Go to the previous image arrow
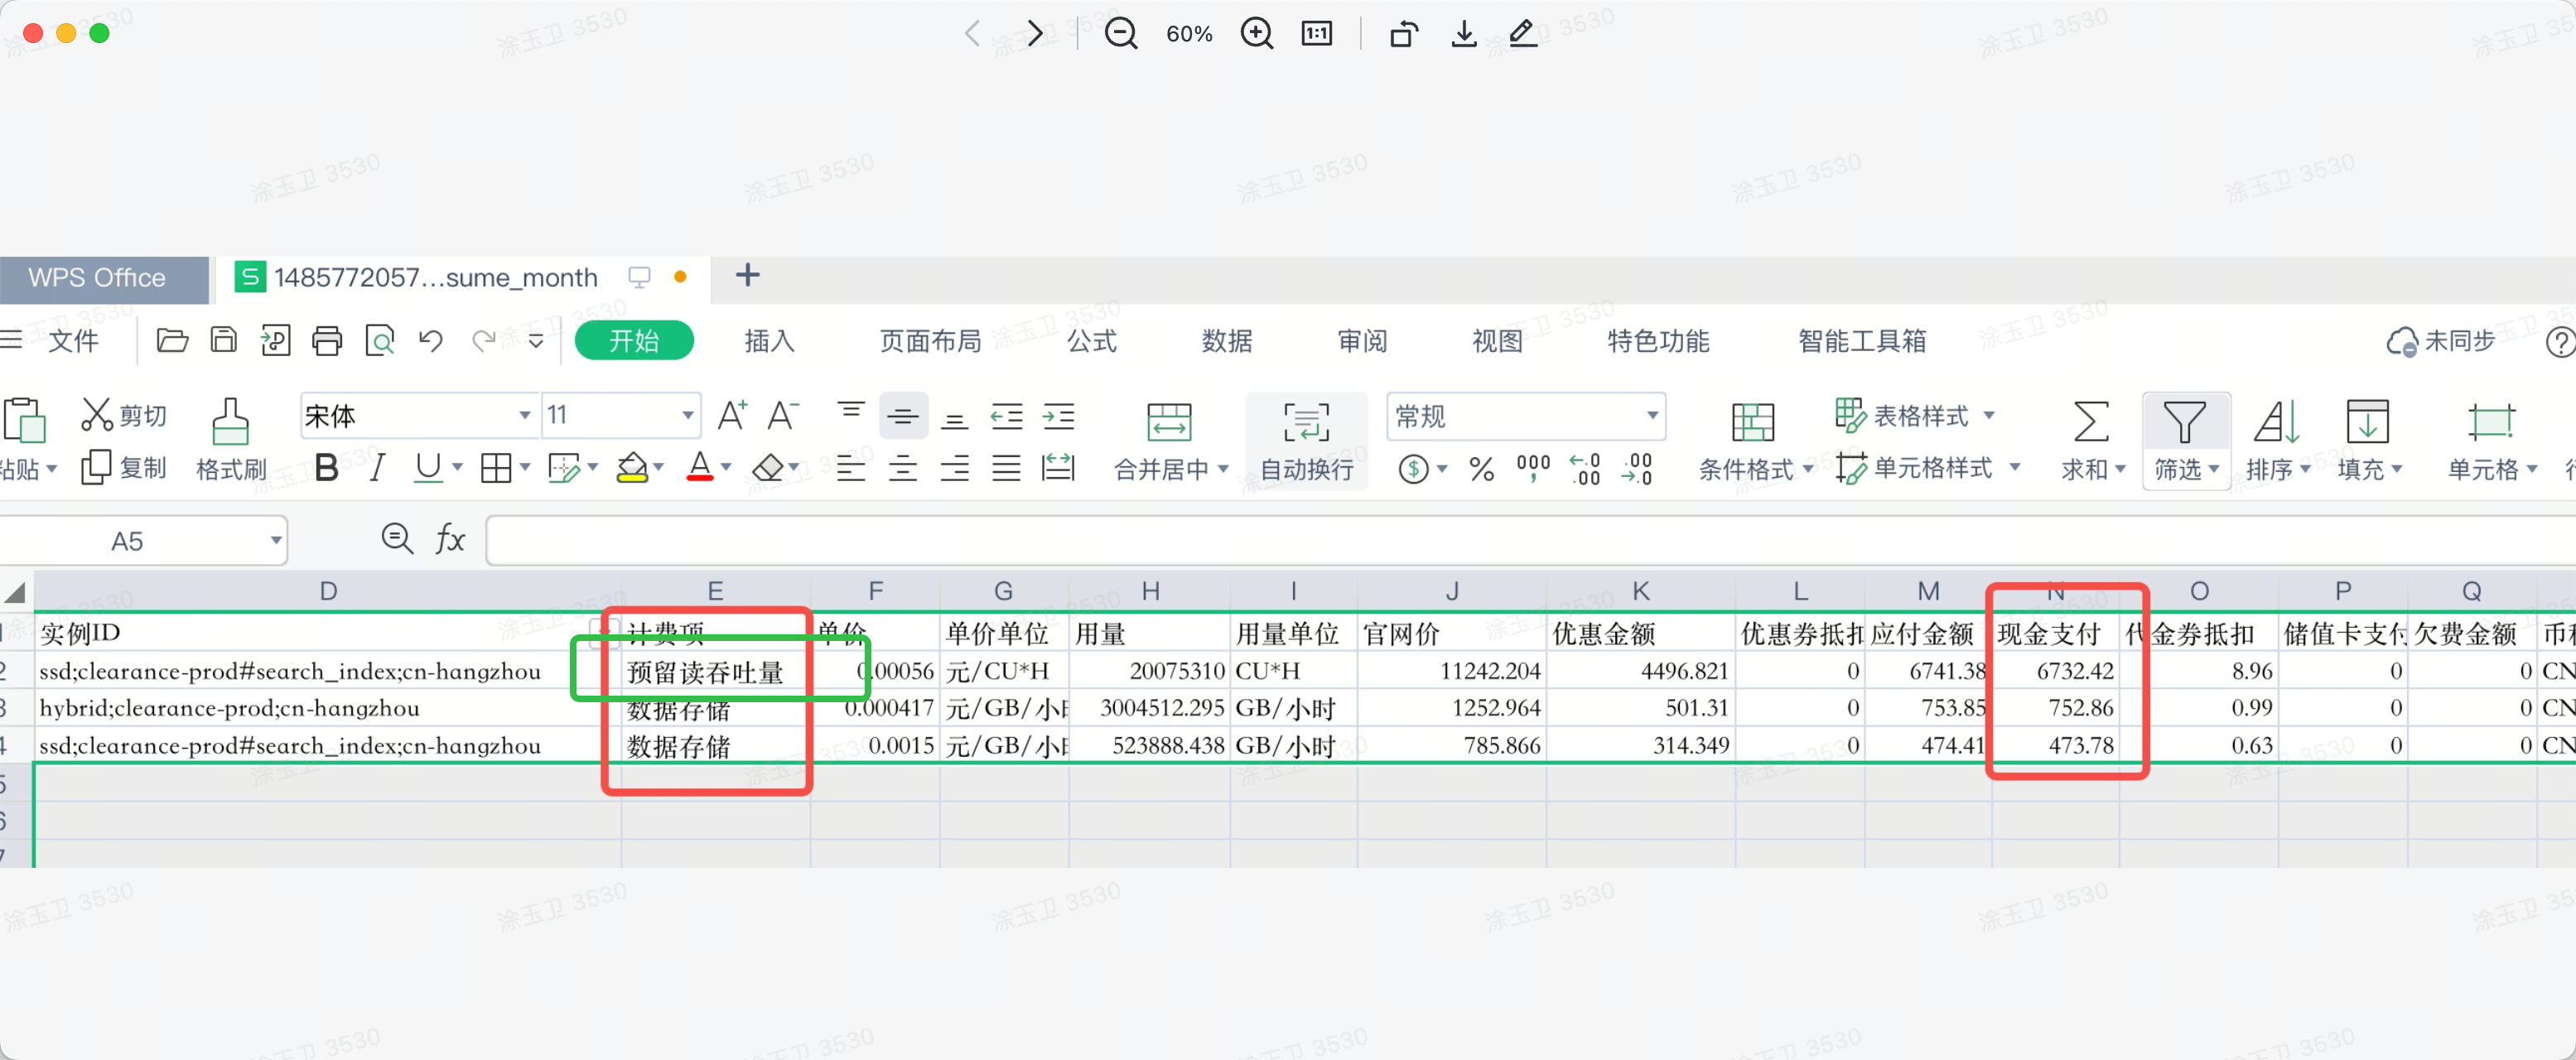Image resolution: width=2576 pixels, height=1060 pixels. click(x=972, y=34)
